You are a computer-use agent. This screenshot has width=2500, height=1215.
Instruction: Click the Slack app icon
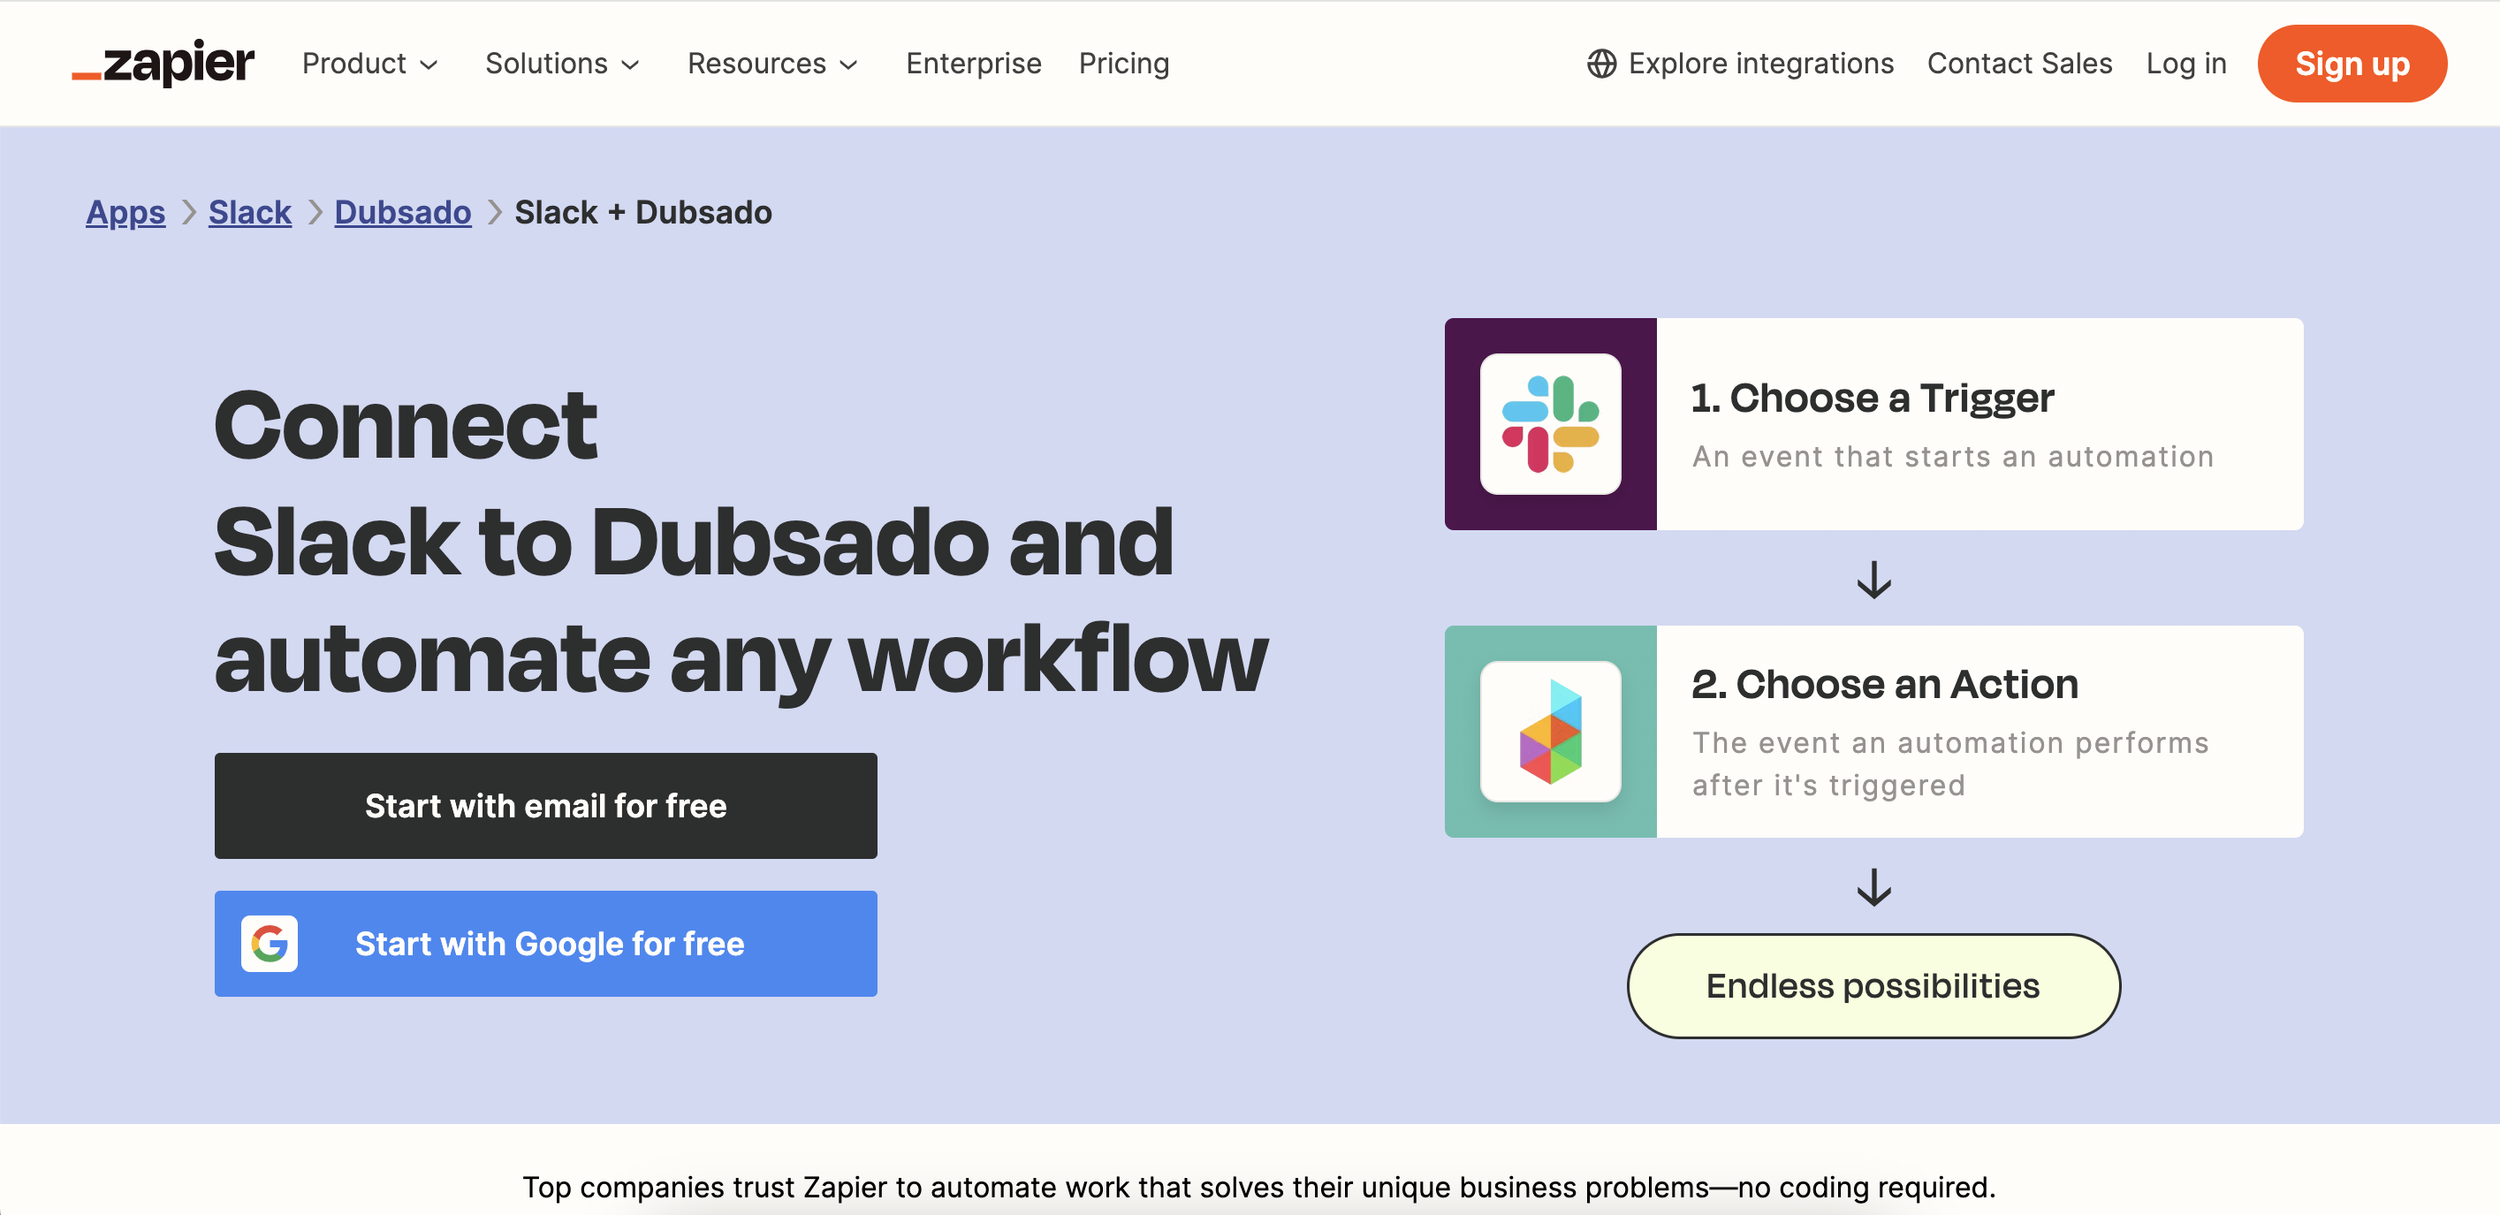tap(1550, 424)
